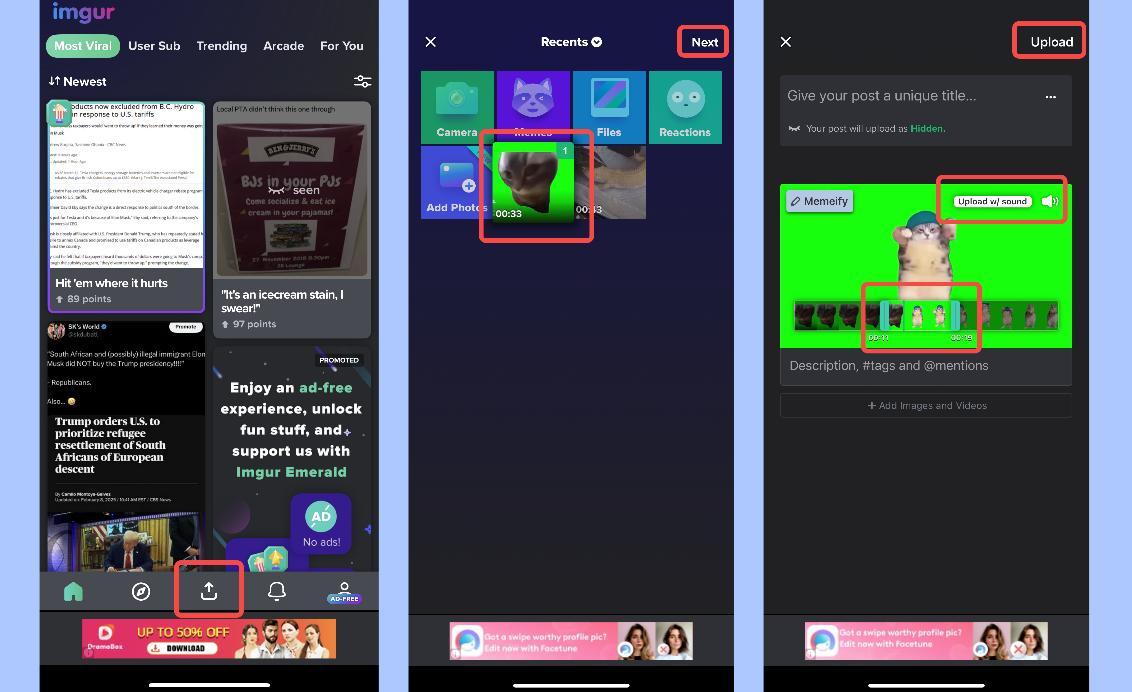Open more options with the ellipsis

(x=1050, y=96)
